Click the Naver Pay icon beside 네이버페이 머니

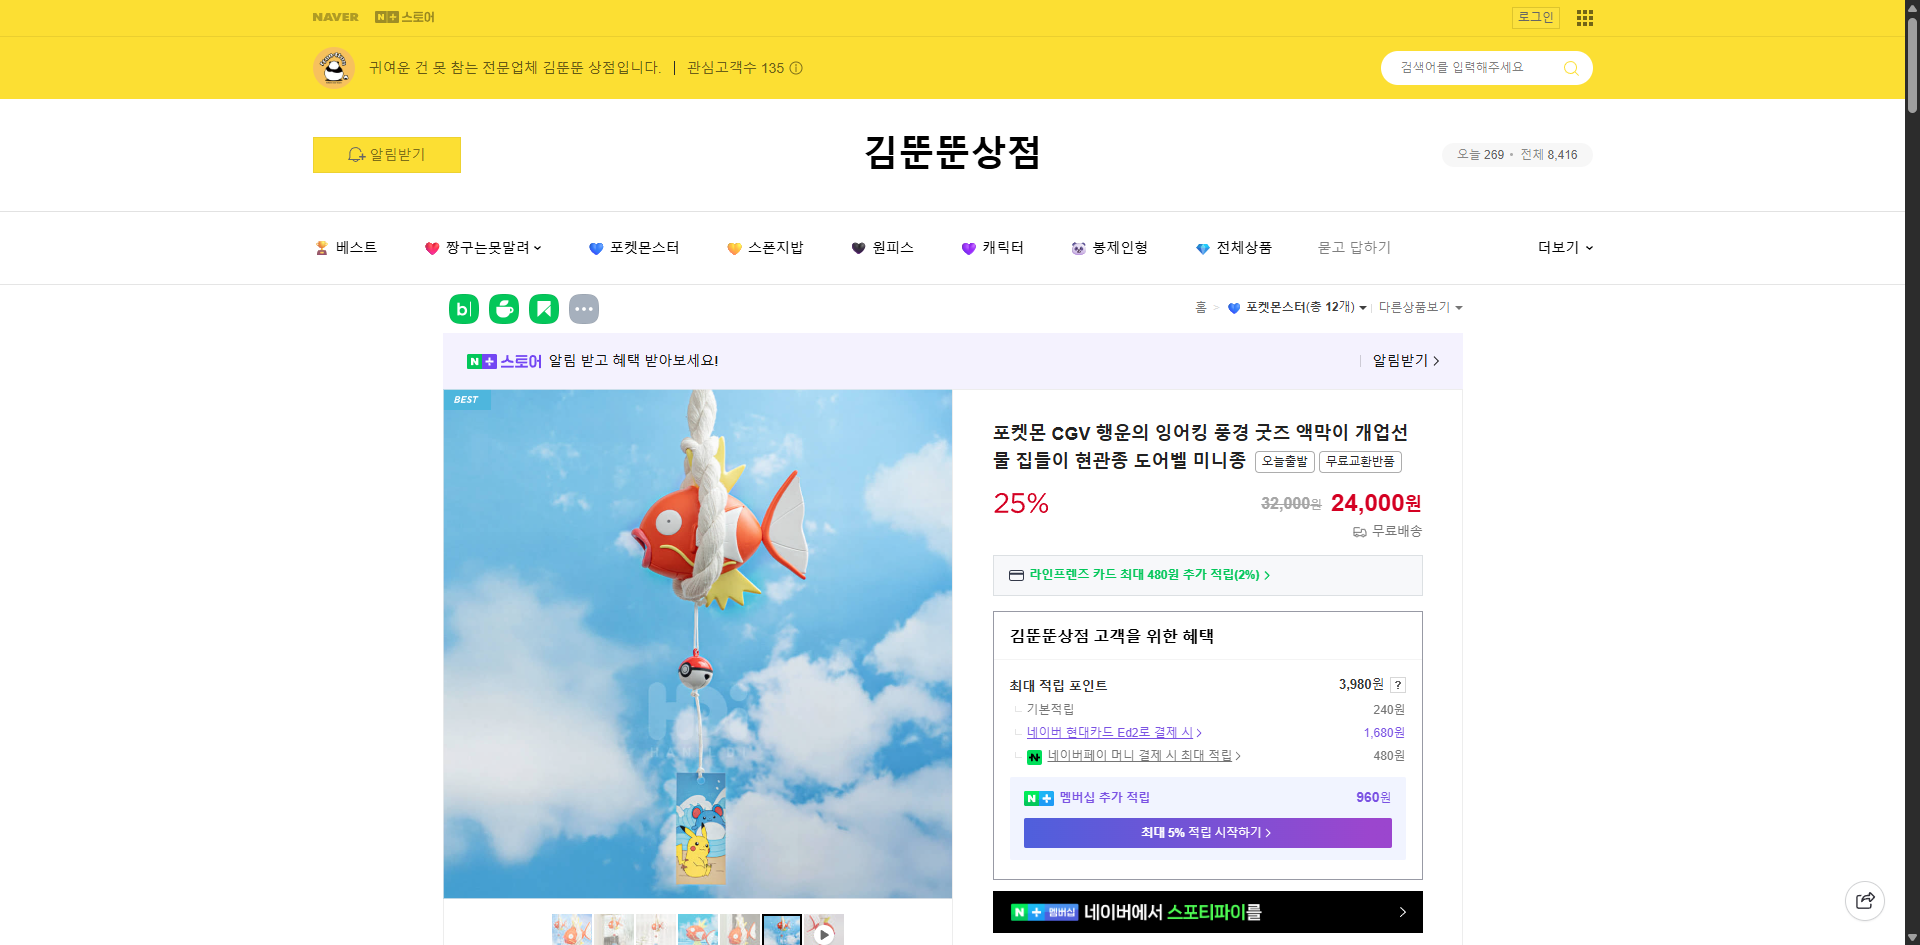[1035, 757]
